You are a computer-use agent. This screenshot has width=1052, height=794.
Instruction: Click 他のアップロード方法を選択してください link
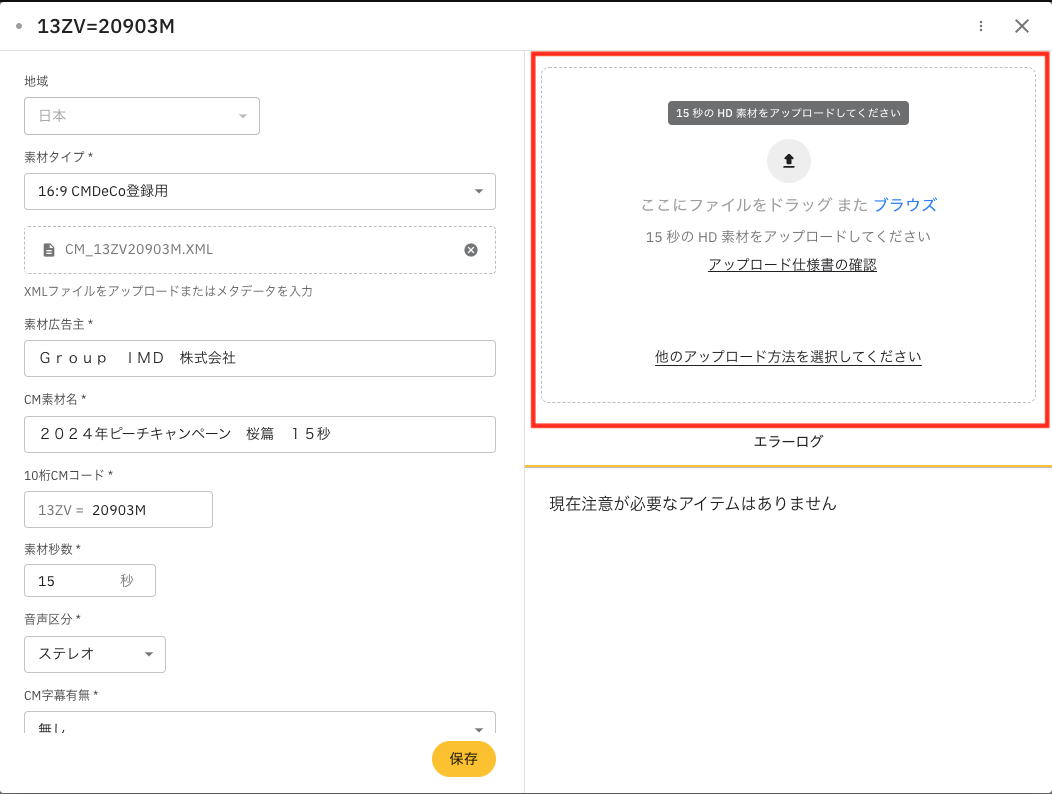[x=788, y=357]
